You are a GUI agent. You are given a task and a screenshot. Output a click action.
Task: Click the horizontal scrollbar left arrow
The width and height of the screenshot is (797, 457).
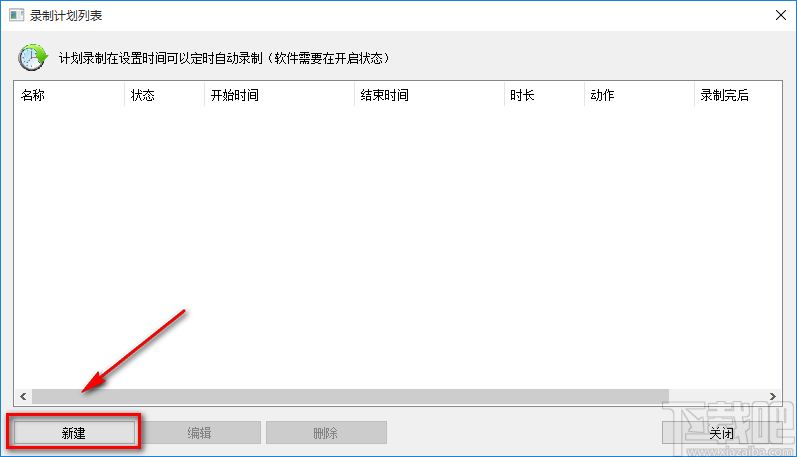tap(23, 397)
